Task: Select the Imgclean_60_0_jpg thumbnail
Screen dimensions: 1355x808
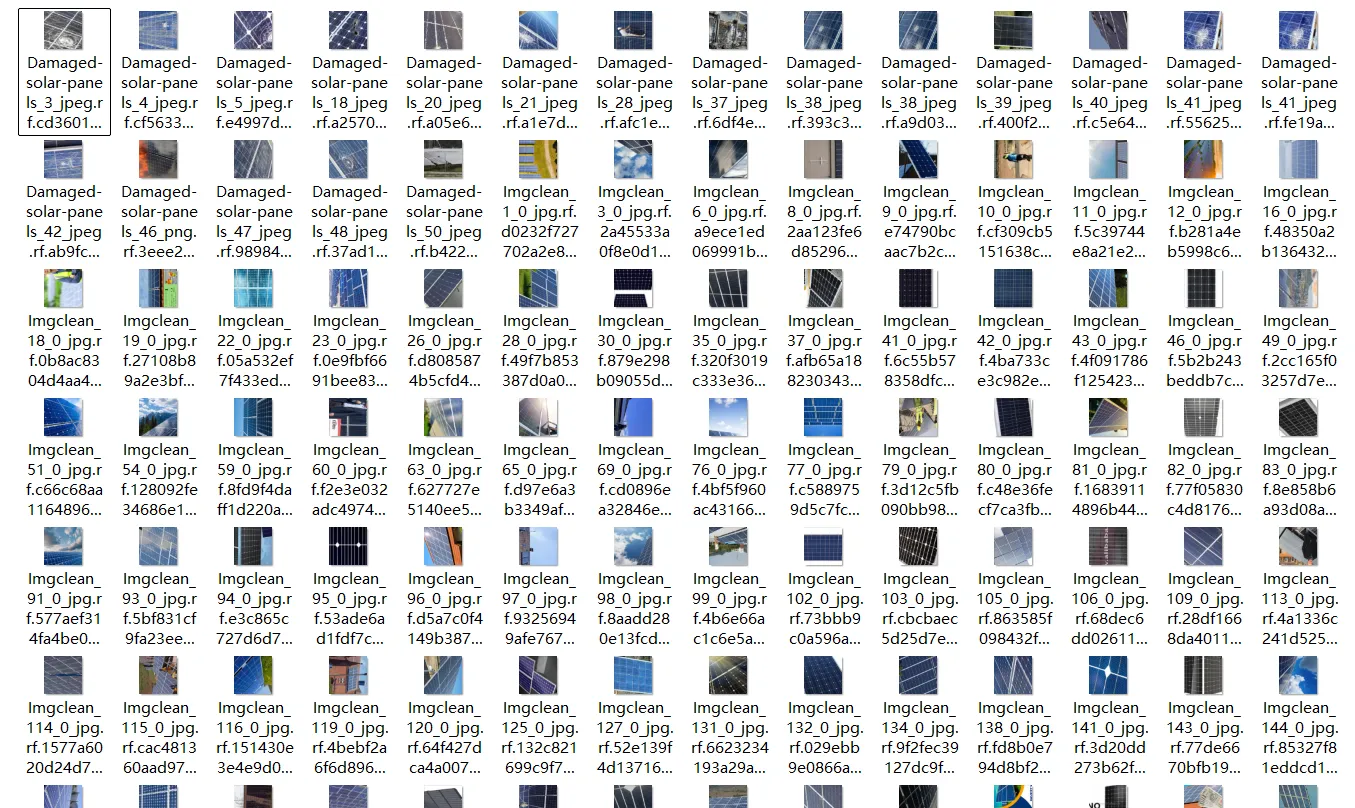Action: click(349, 418)
